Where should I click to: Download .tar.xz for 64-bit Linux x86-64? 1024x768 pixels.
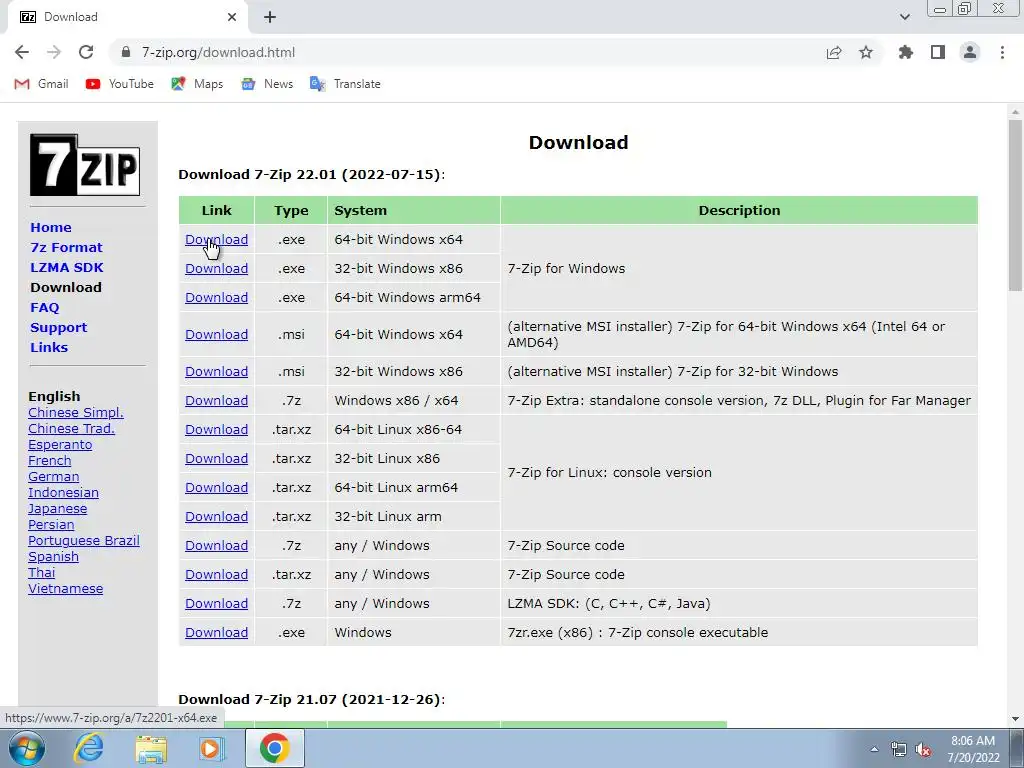216,430
